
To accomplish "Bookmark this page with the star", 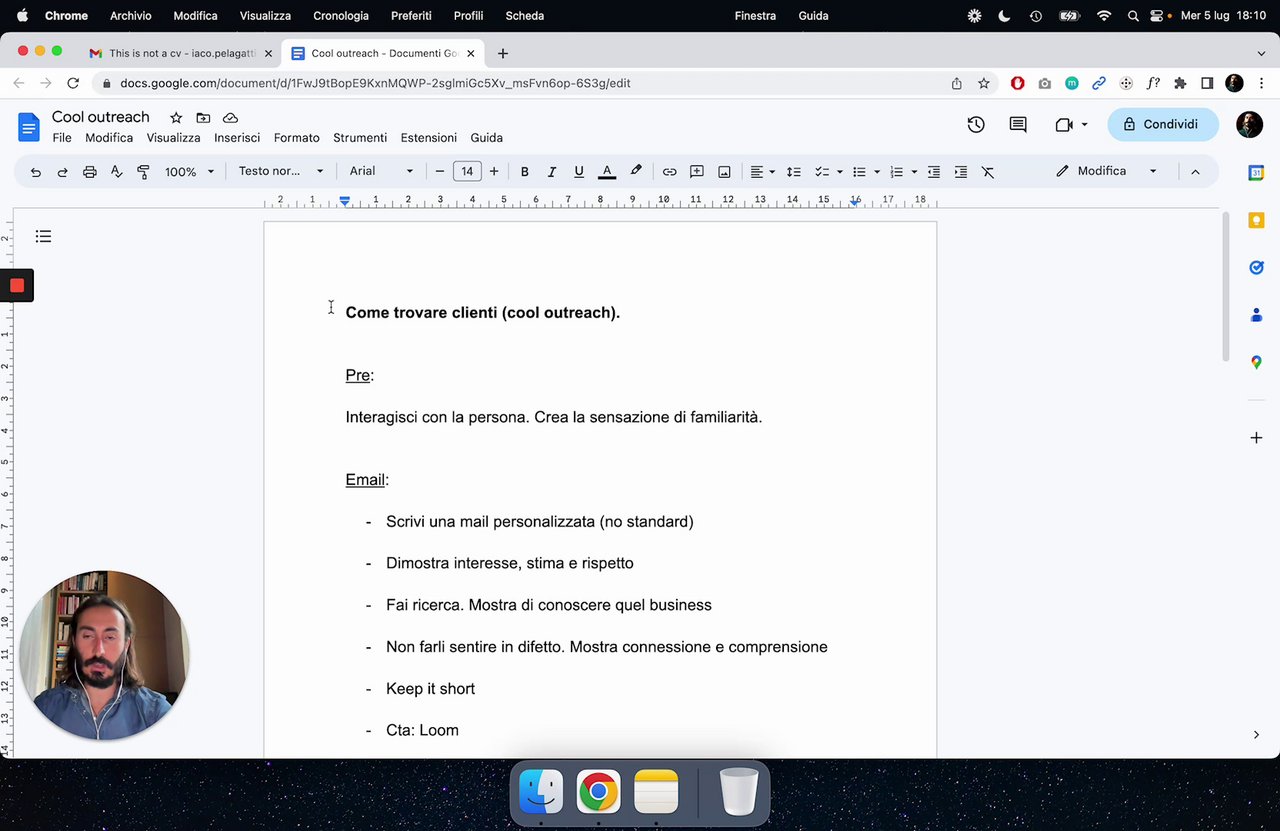I will point(984,84).
